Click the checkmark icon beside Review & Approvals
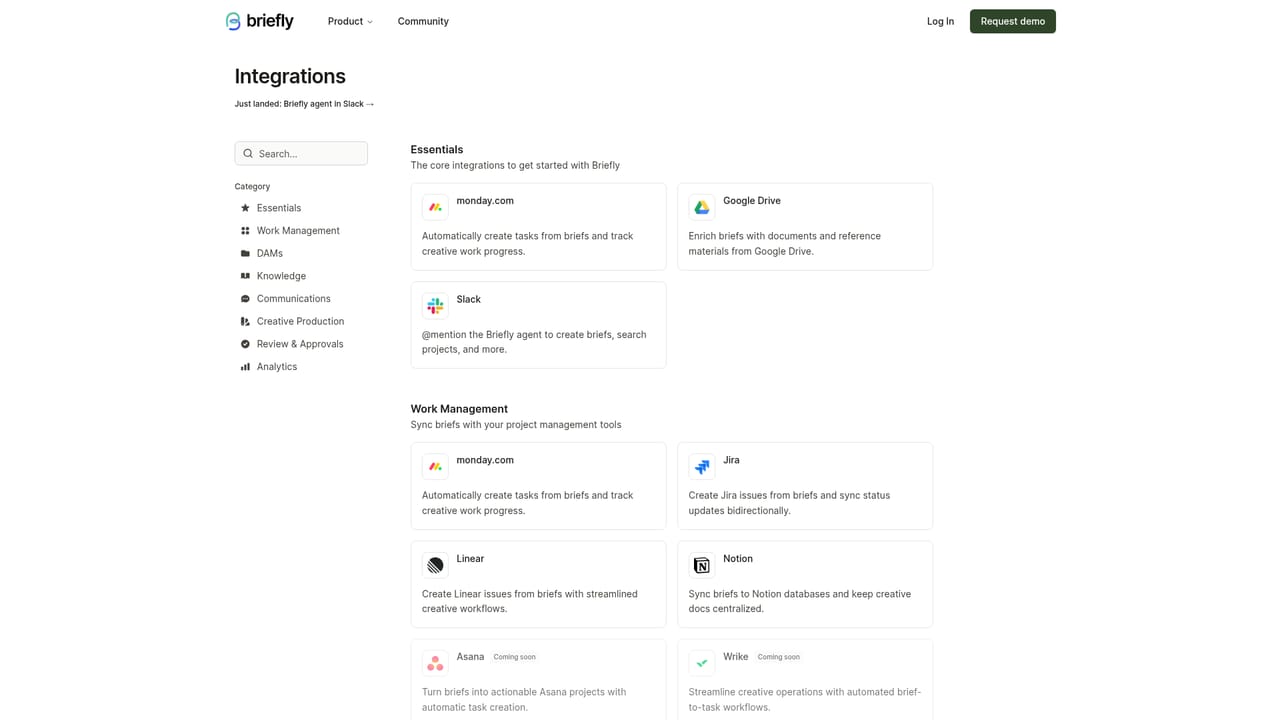 [245, 344]
